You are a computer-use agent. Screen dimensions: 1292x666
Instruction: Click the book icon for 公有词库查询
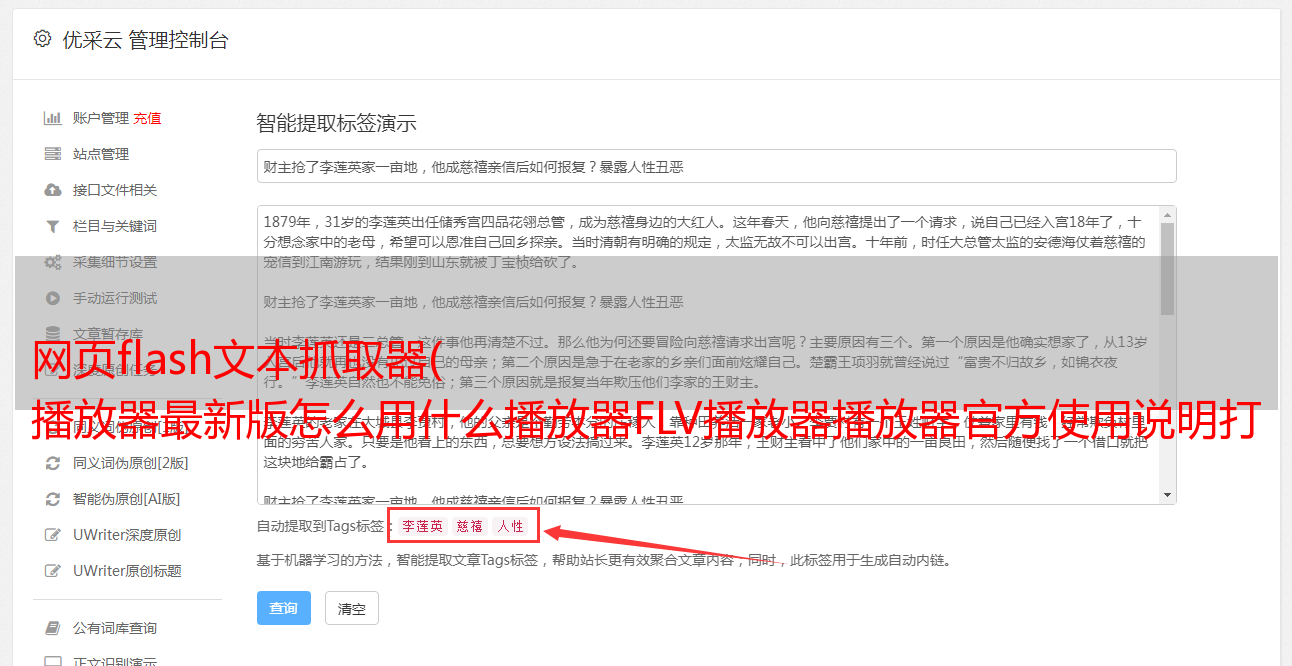coord(53,628)
